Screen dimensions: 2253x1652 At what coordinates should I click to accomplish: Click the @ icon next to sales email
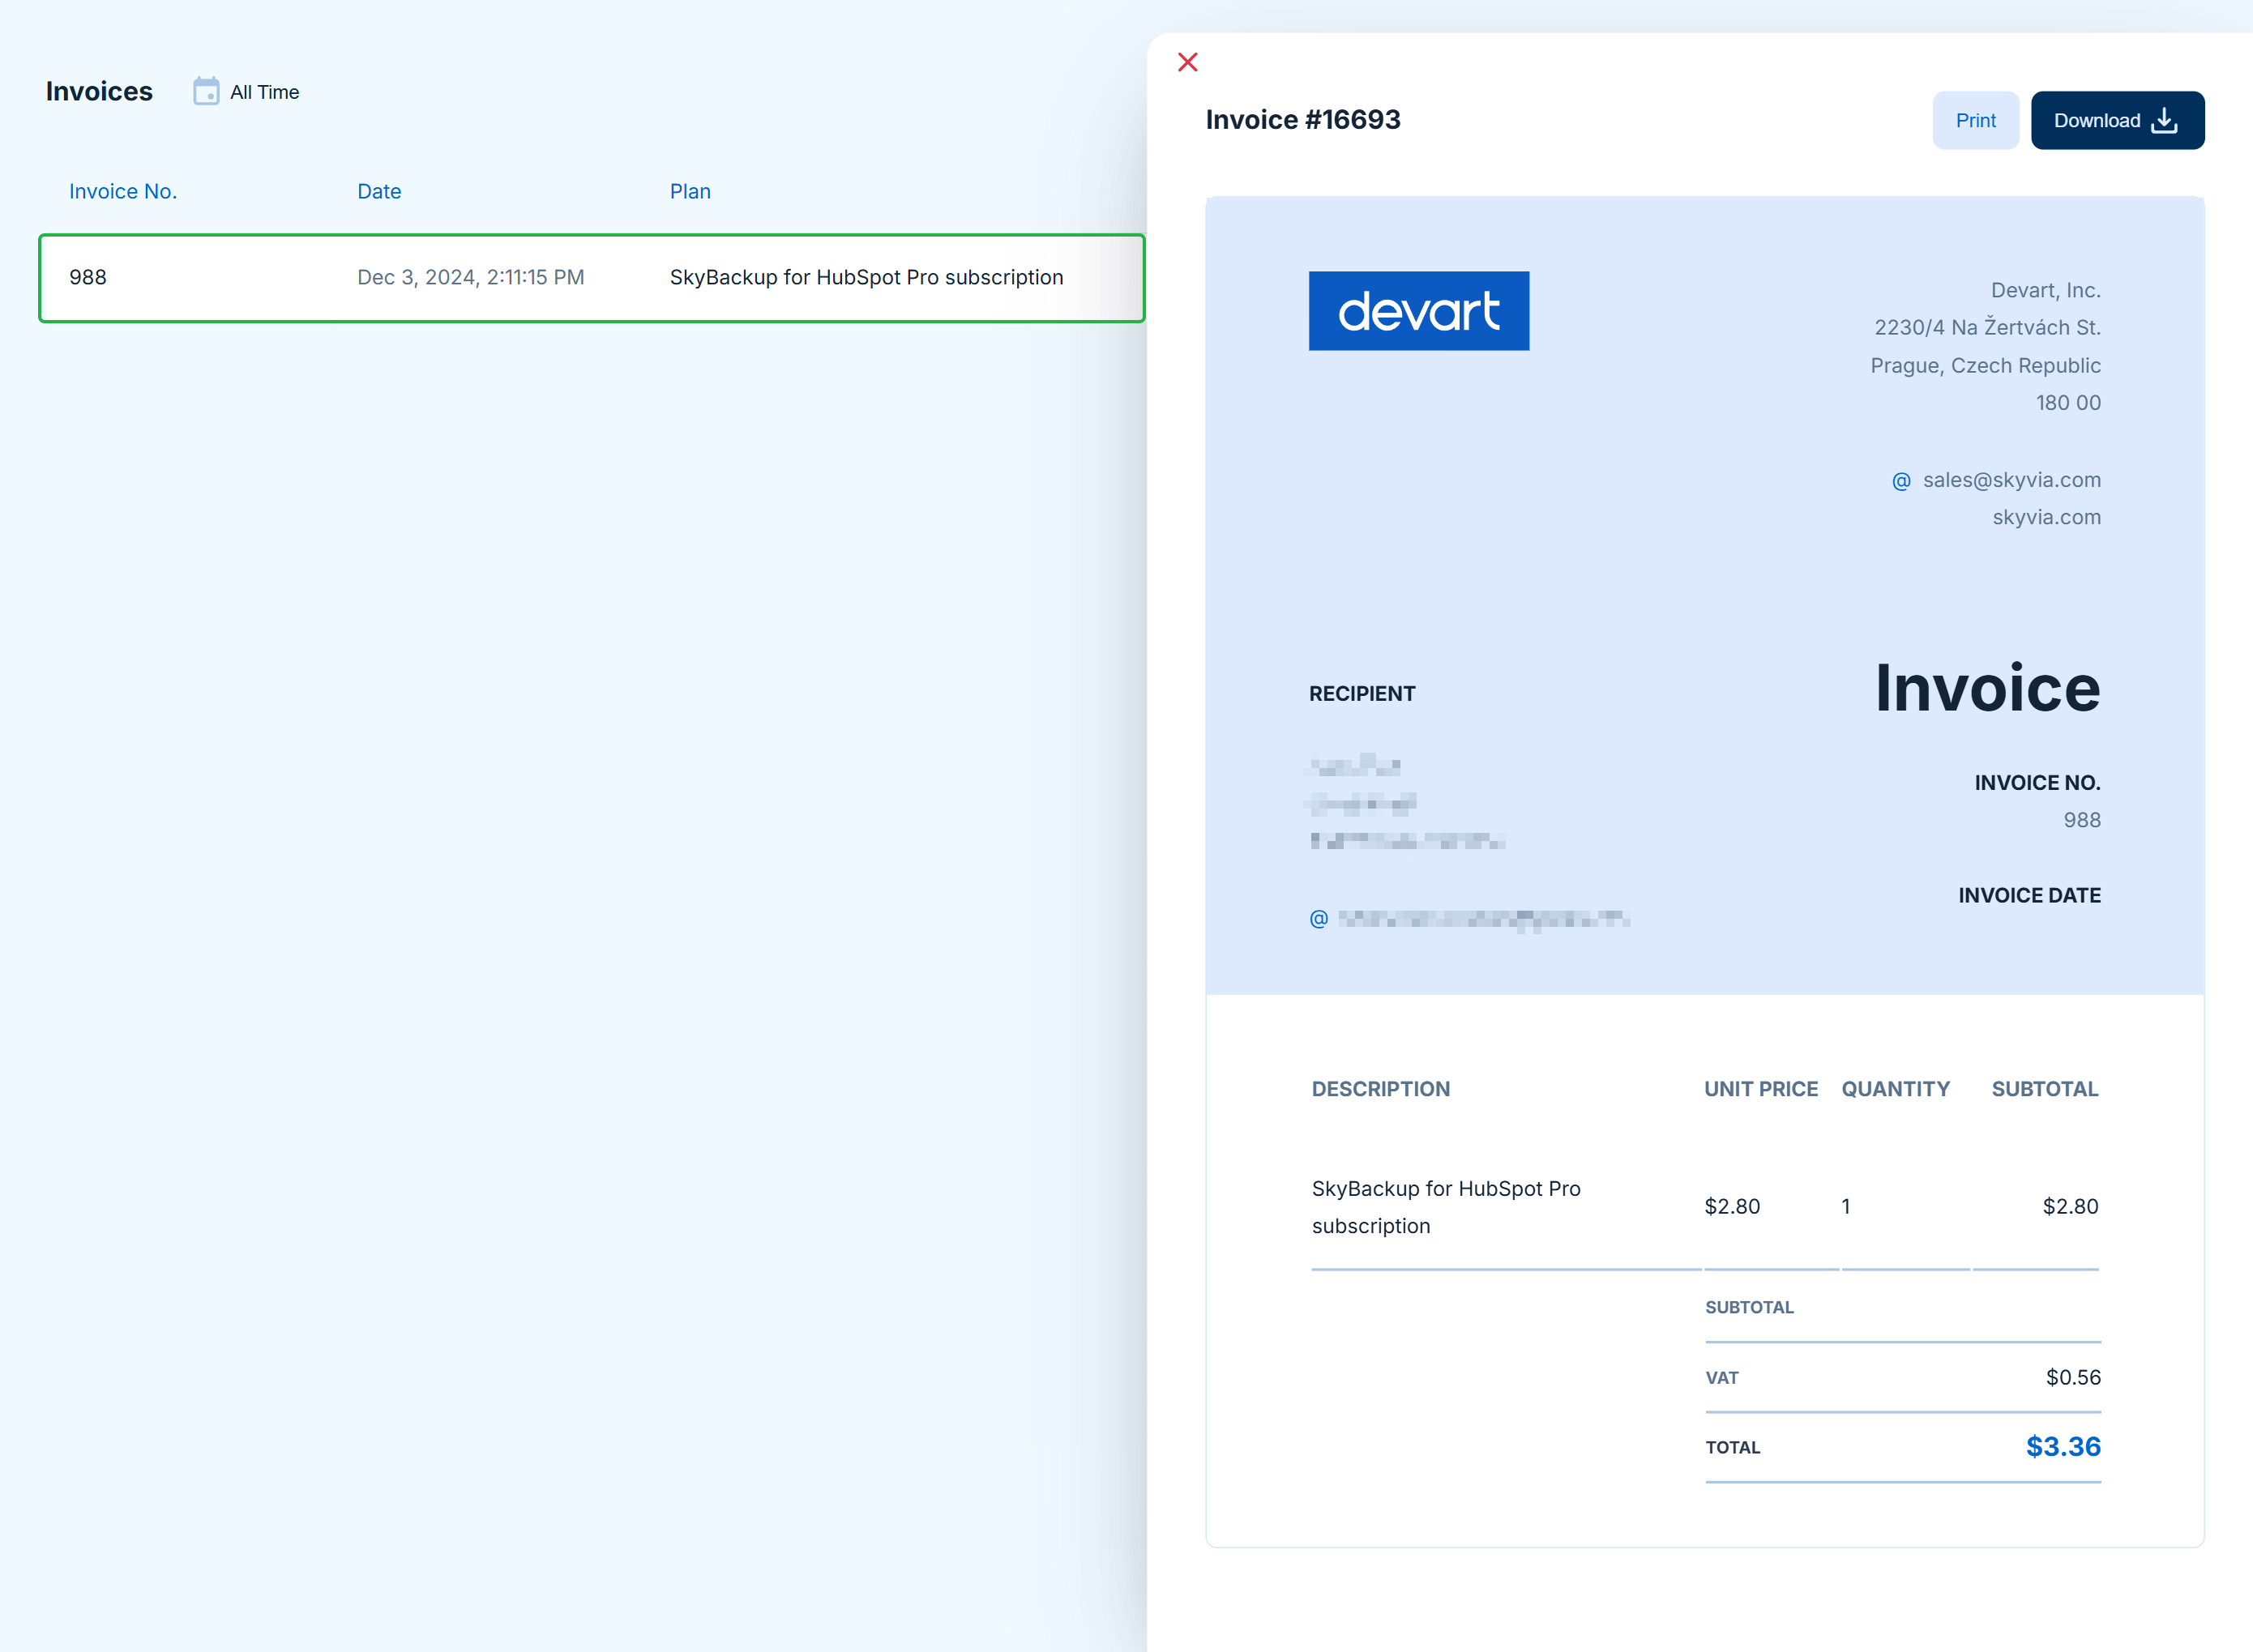pos(1901,481)
